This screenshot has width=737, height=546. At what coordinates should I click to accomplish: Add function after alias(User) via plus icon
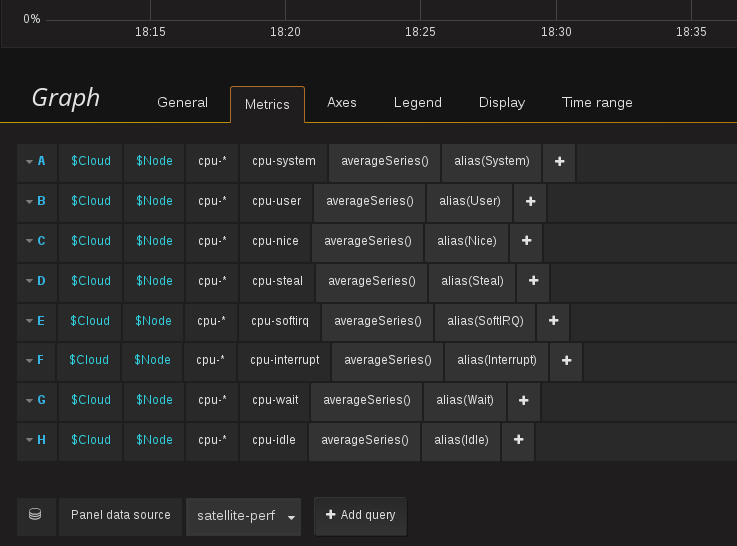pyautogui.click(x=530, y=202)
